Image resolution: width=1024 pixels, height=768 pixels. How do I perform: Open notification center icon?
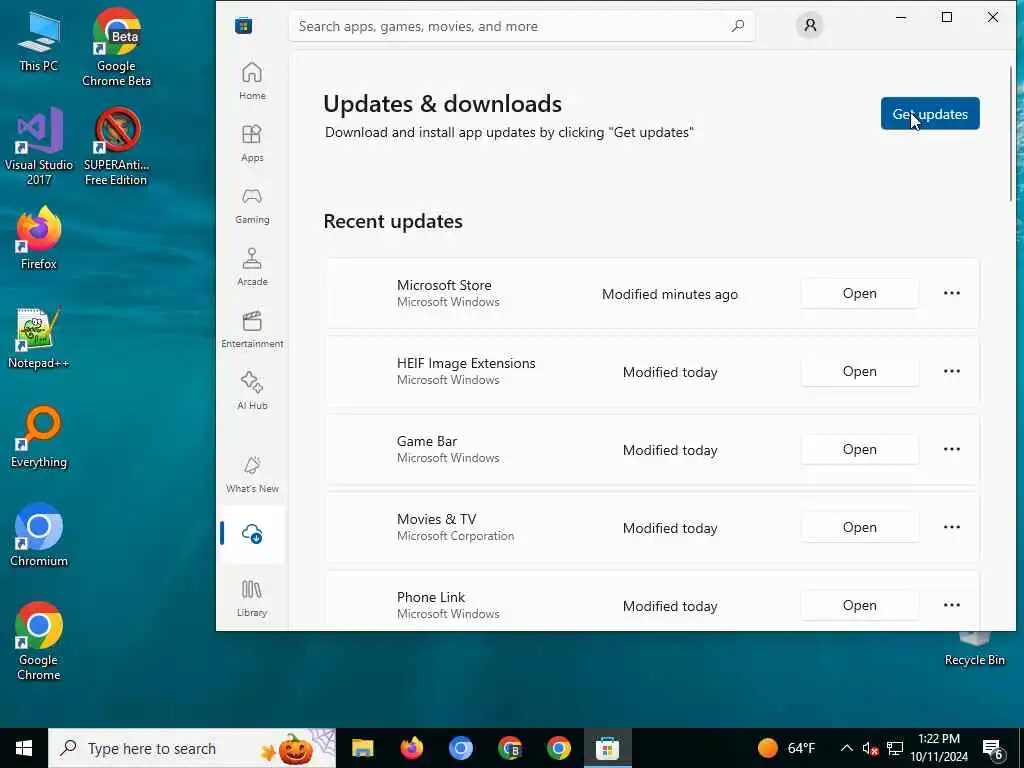(993, 749)
